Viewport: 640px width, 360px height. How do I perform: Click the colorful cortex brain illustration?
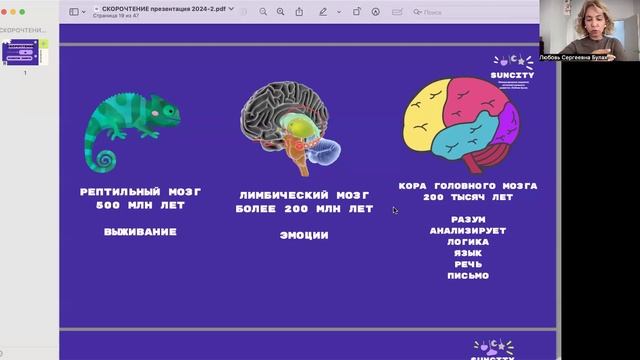click(x=461, y=125)
